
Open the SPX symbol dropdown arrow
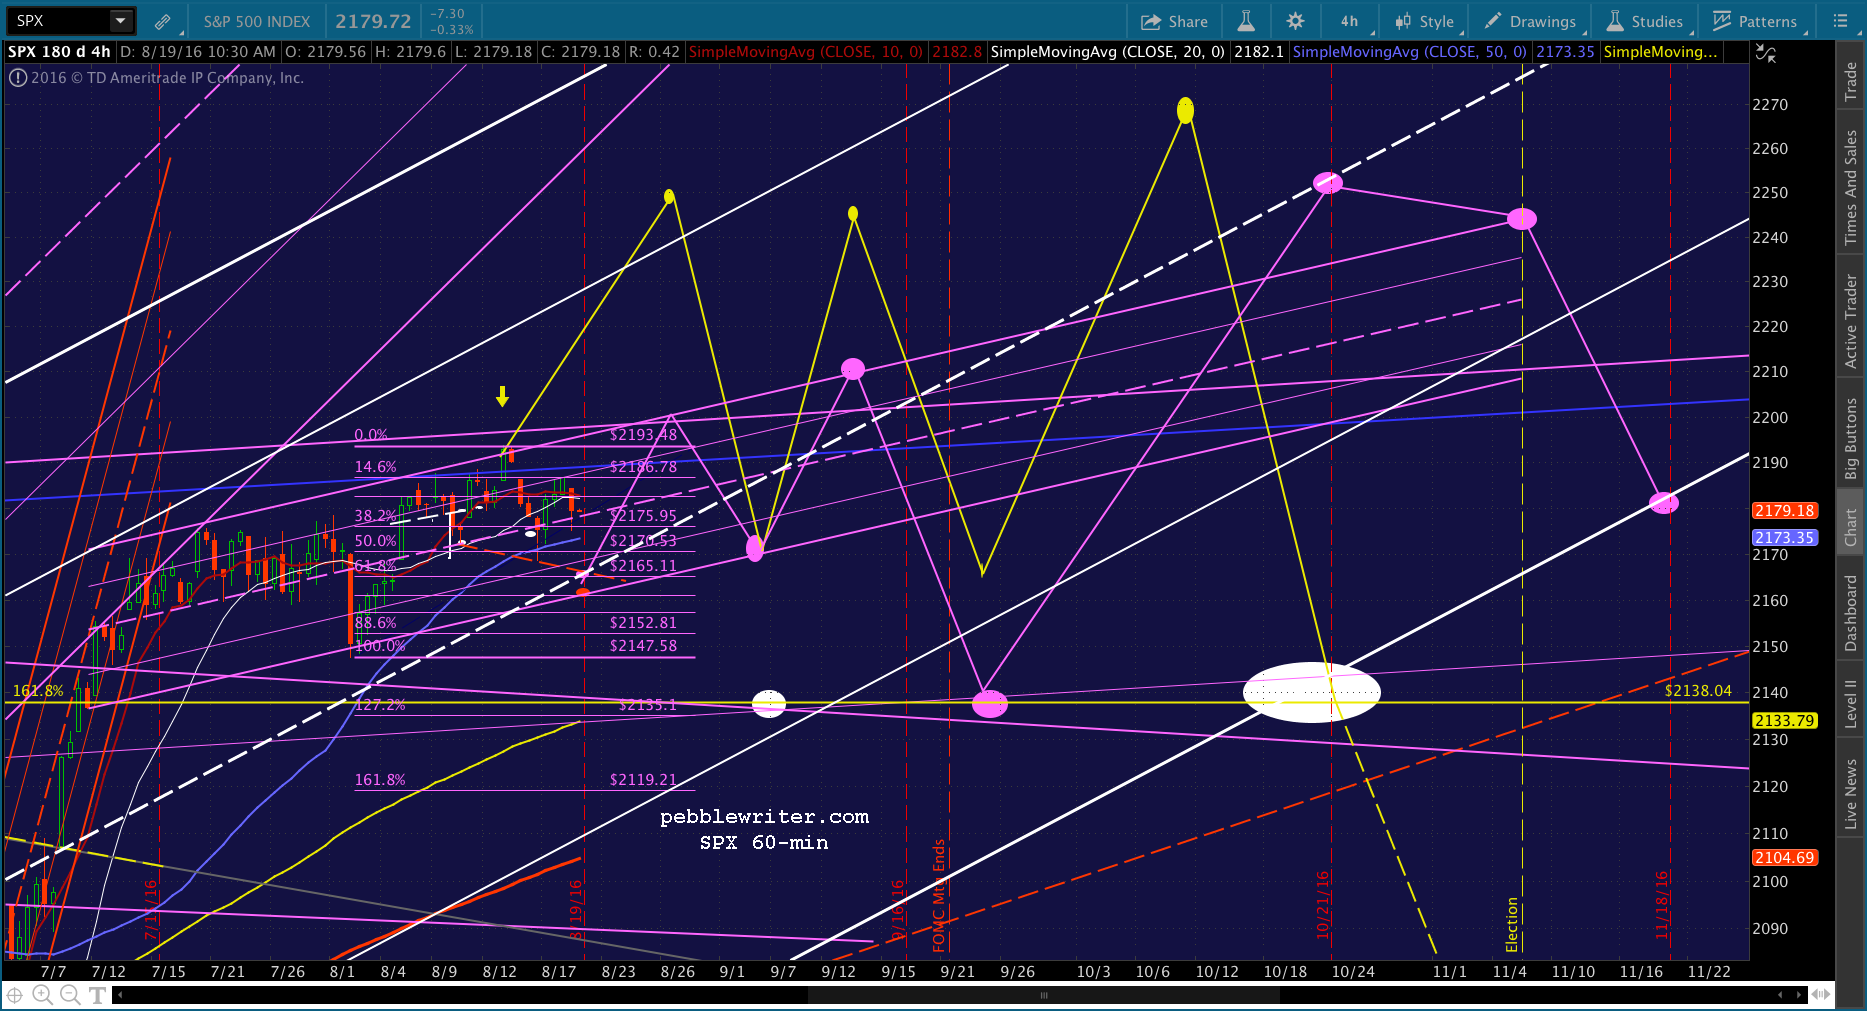click(120, 21)
